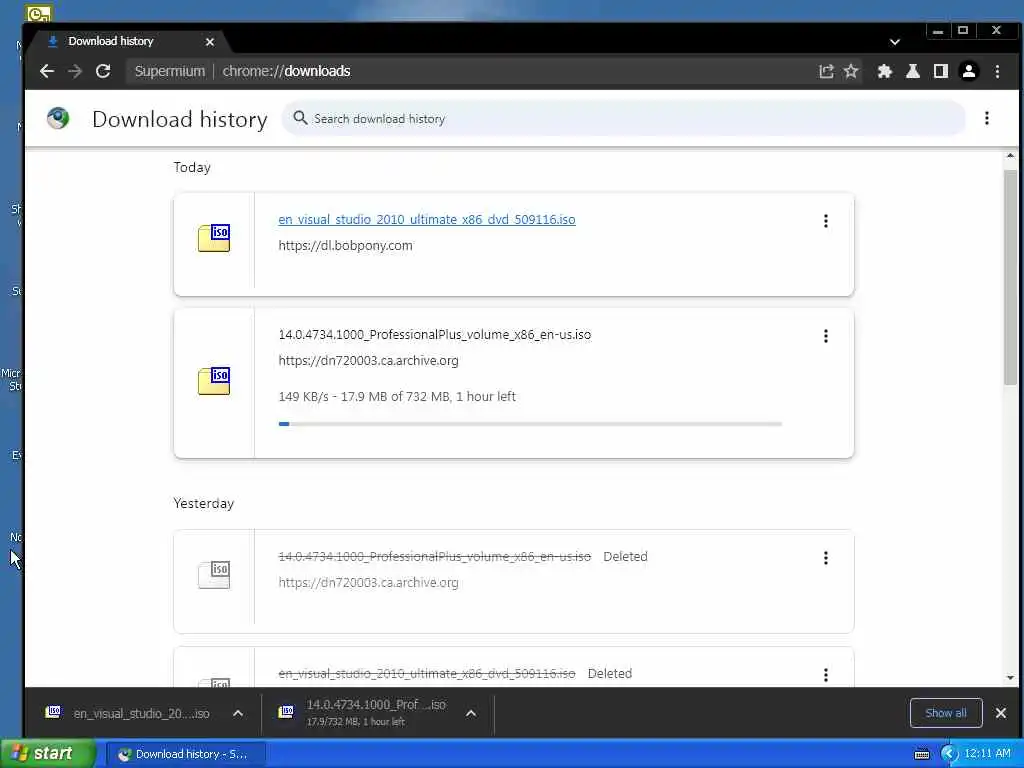Click Deleted label beside the Yesterday ProfessionalPlus iso
1024x768 pixels.
click(625, 556)
